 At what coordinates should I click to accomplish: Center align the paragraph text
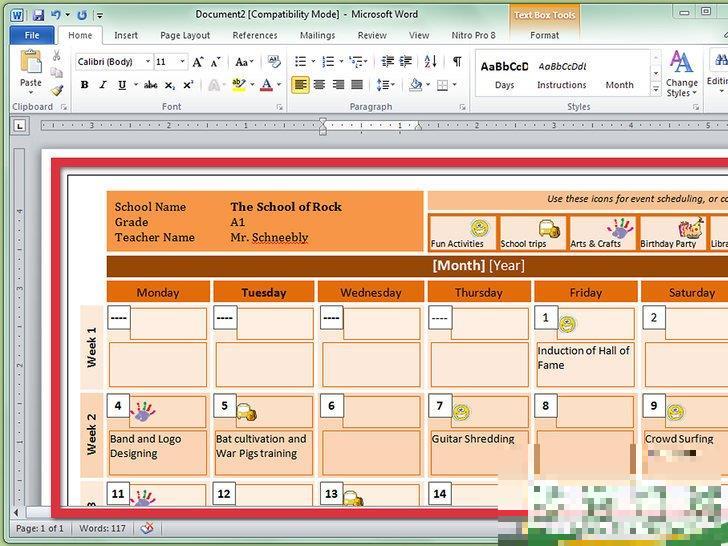320,86
